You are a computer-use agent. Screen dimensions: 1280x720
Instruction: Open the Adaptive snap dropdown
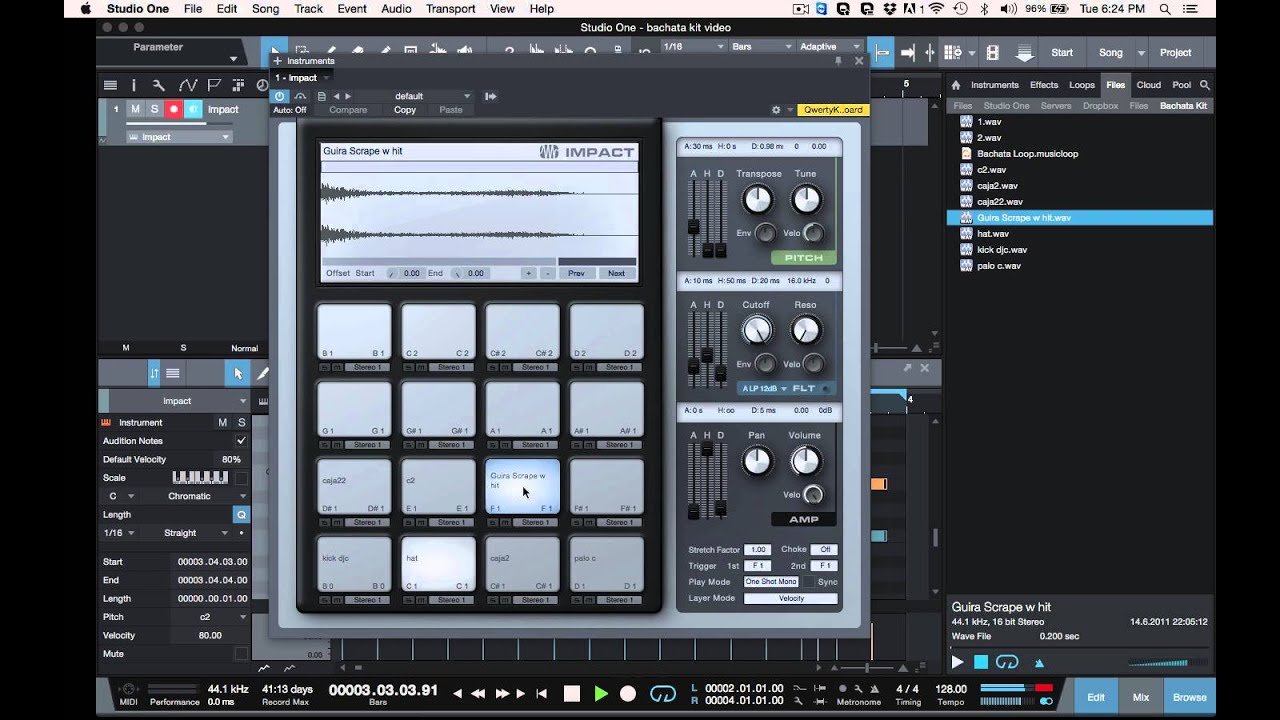(829, 46)
